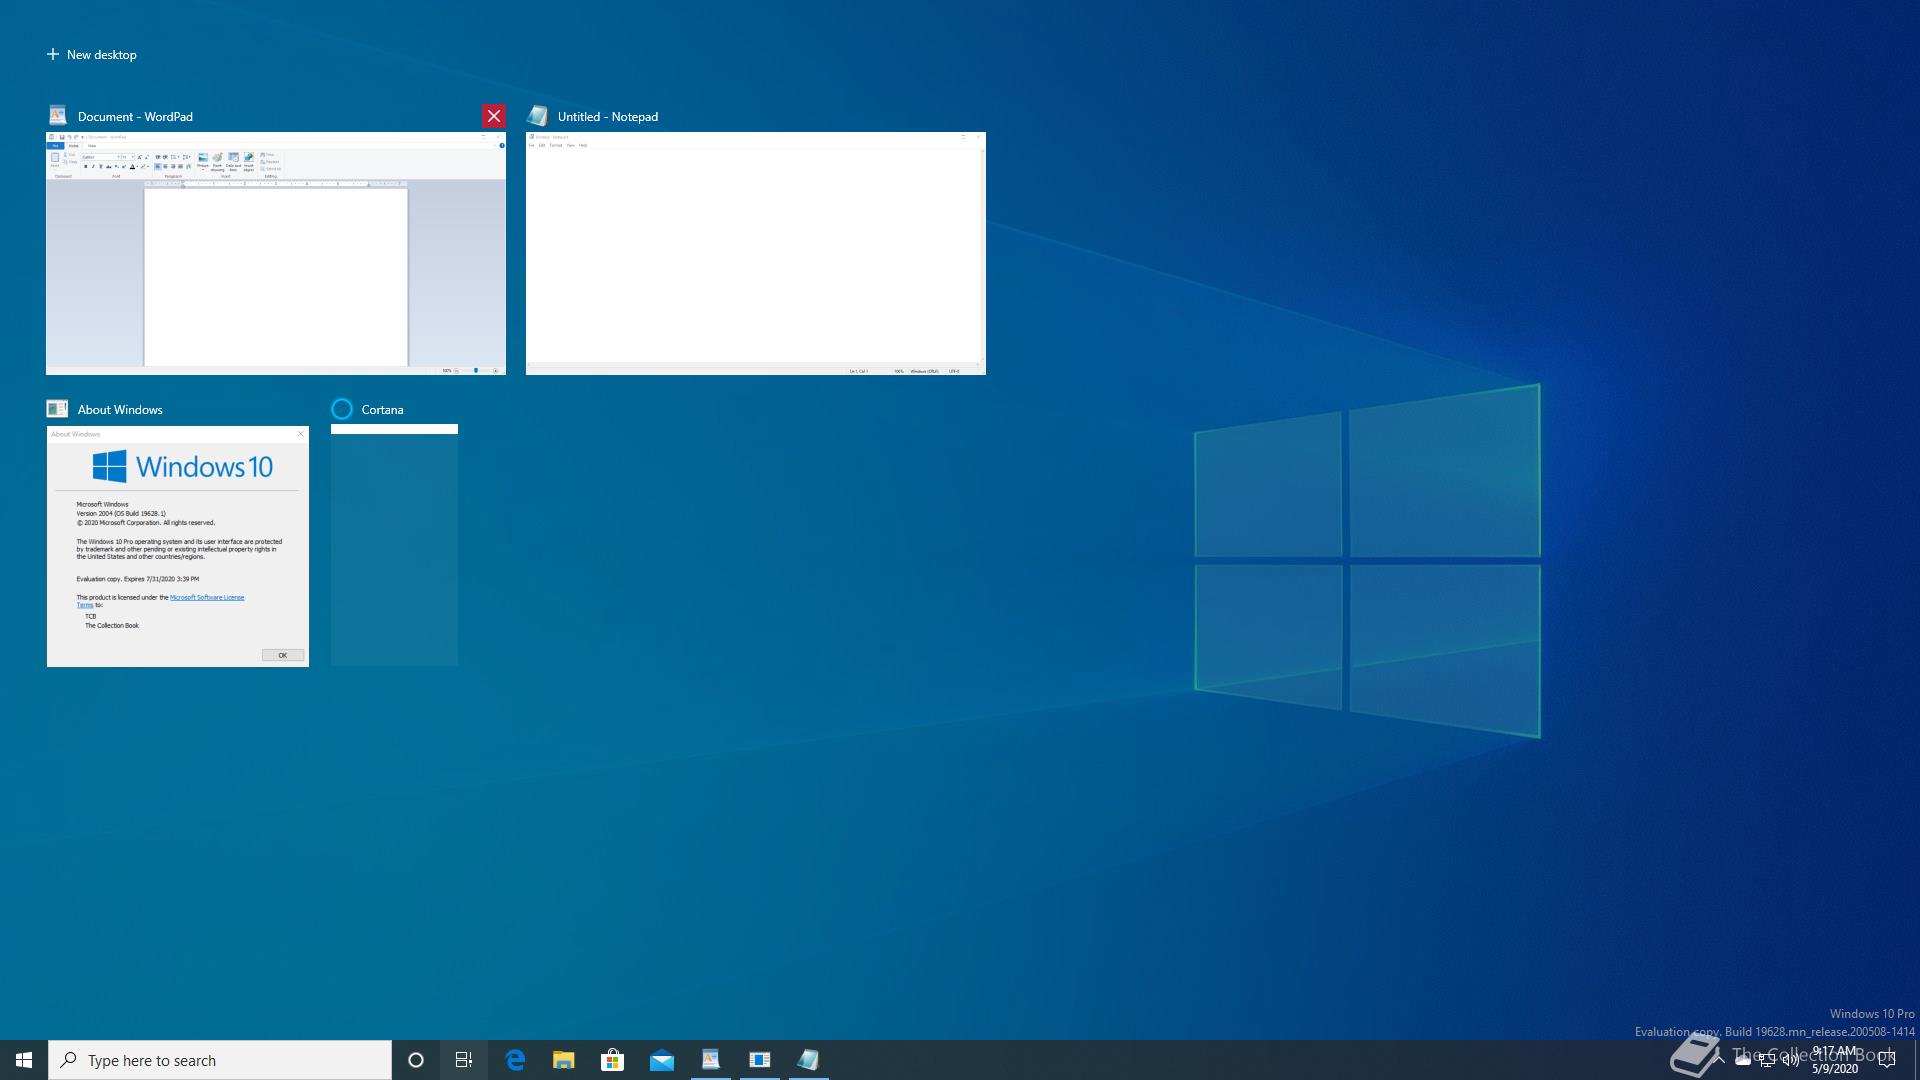Open the OneDrive cloud tray icon
Image resolution: width=1920 pixels, height=1080 pixels.
[1743, 1060]
